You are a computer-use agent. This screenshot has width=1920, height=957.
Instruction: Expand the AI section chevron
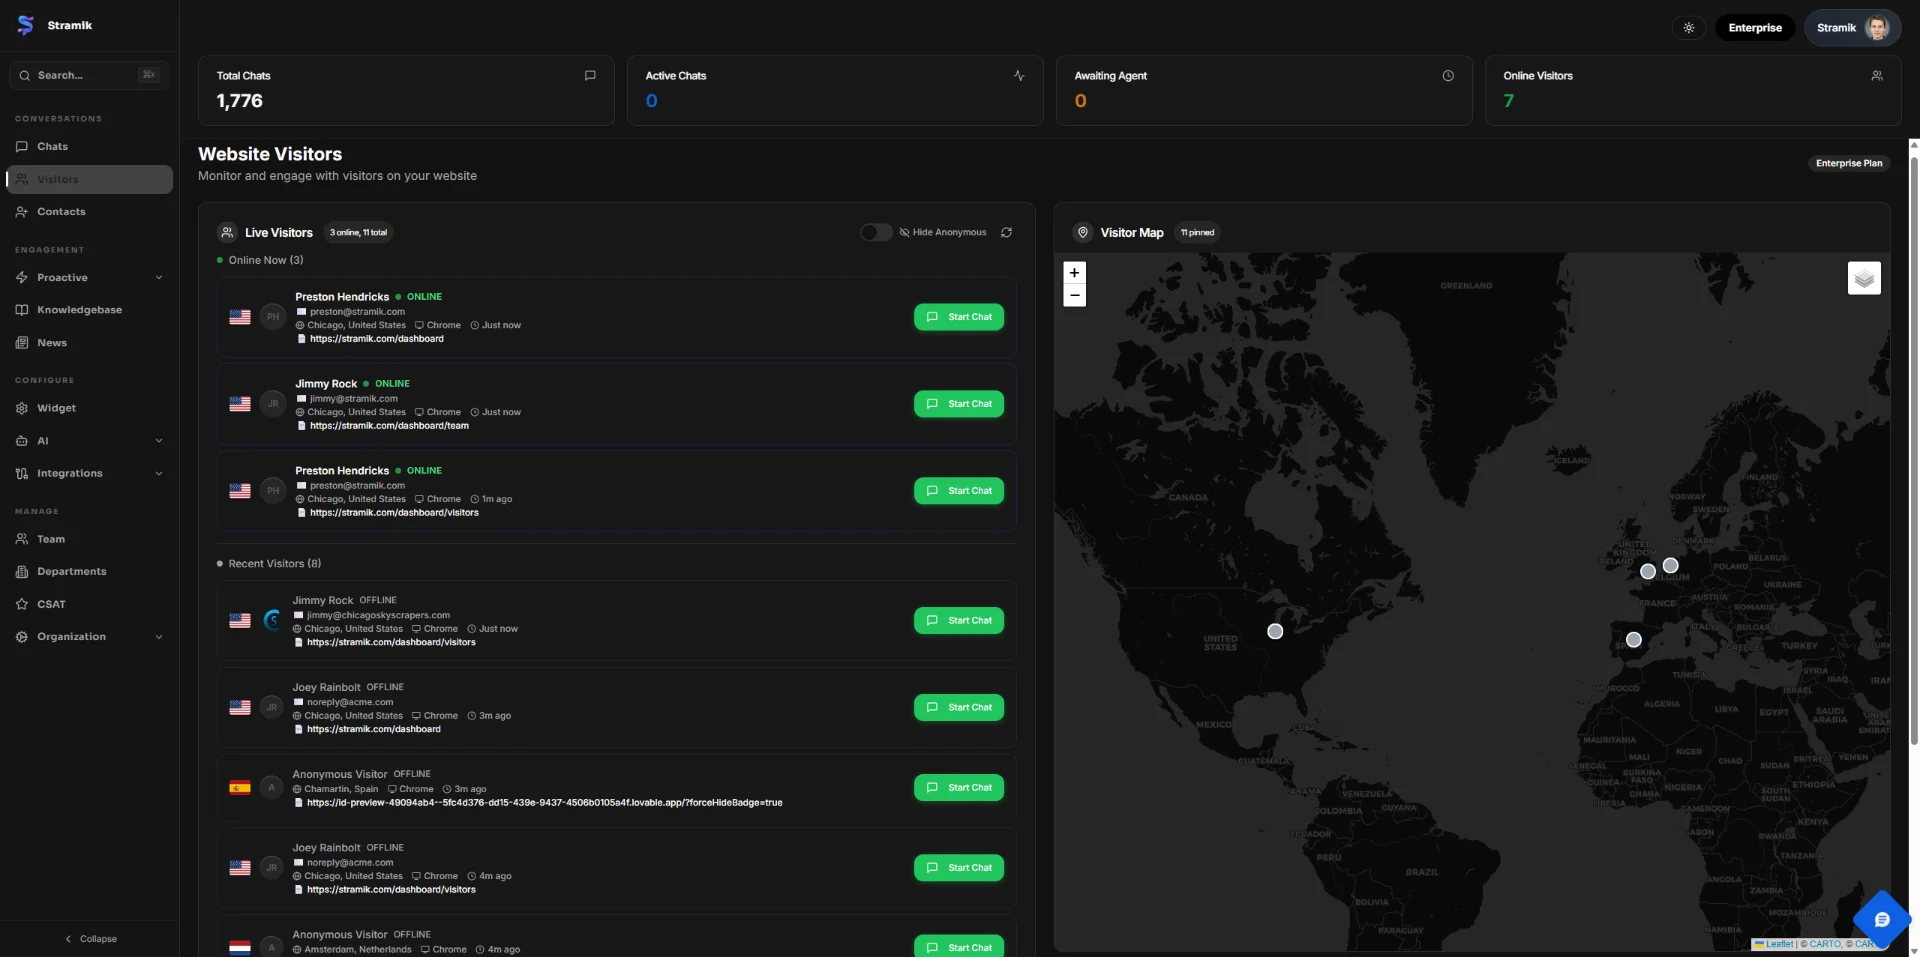(160, 440)
